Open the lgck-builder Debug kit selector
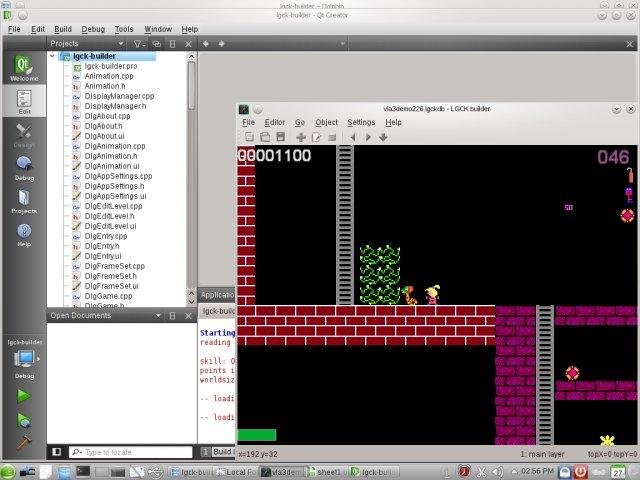This screenshot has height=480, width=640. coord(24,359)
